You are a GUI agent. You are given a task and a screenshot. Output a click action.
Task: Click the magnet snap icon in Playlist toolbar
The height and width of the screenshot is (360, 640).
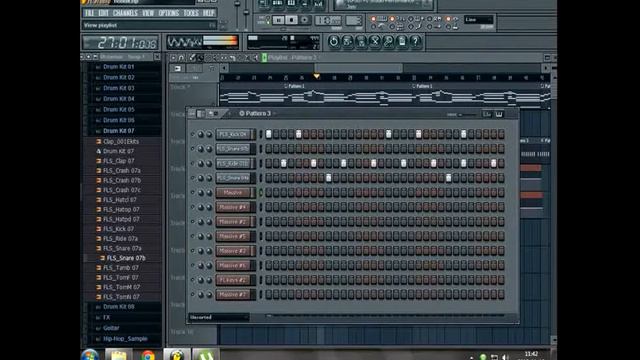pyautogui.click(x=181, y=58)
